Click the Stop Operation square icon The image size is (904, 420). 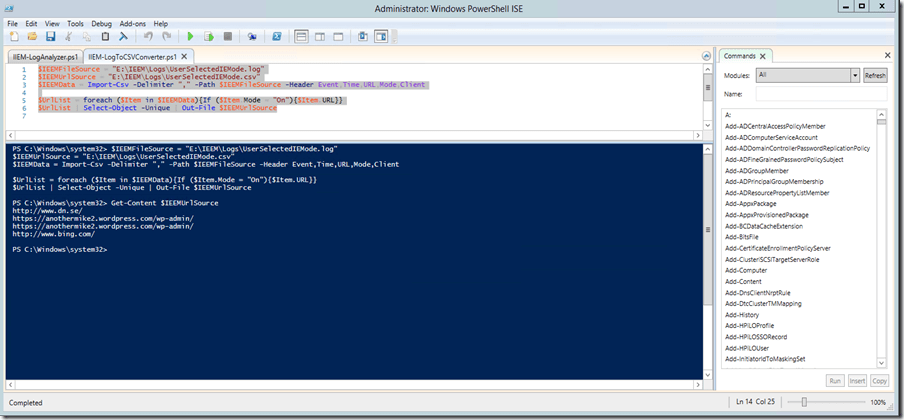(x=227, y=36)
